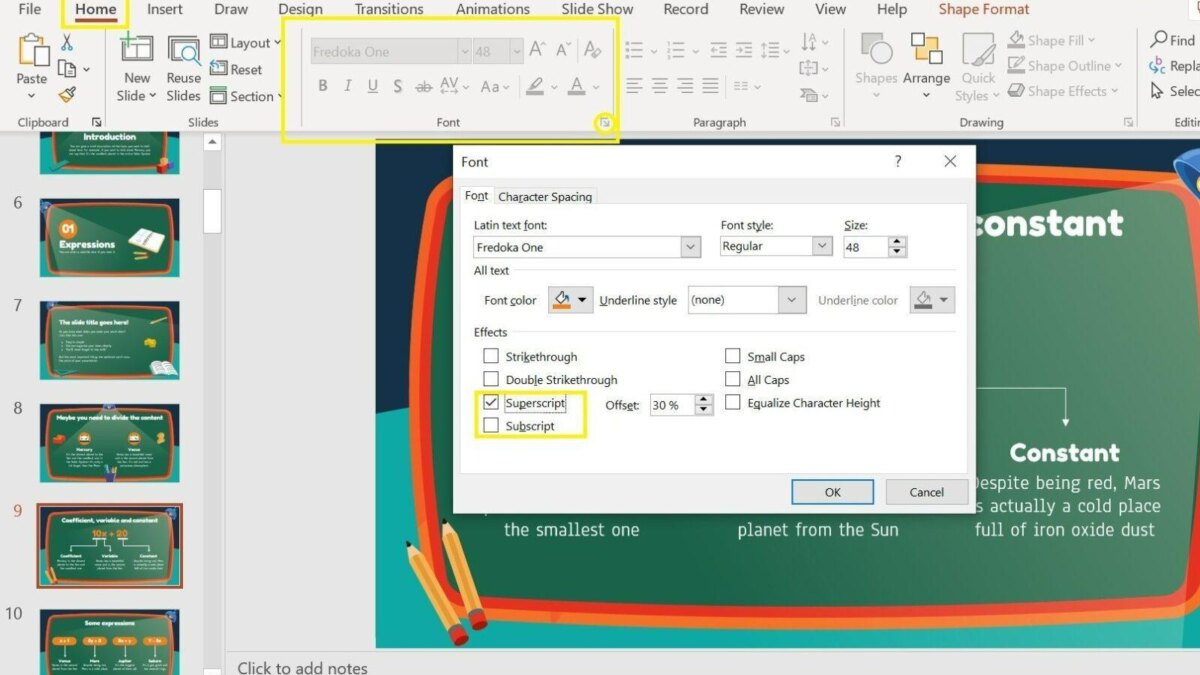
Task: Click the Offset percentage field
Action: pos(672,405)
